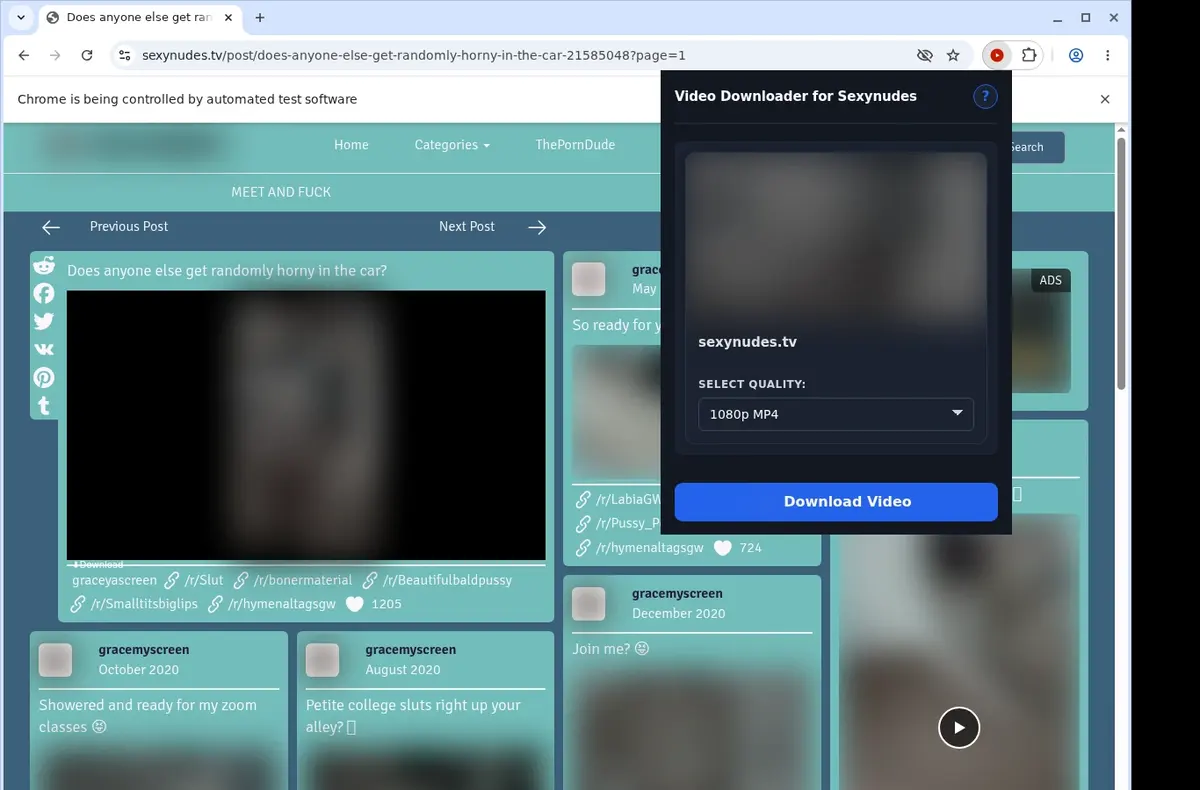1200x790 pixels.
Task: Share the post to Reddit
Action: tap(44, 265)
